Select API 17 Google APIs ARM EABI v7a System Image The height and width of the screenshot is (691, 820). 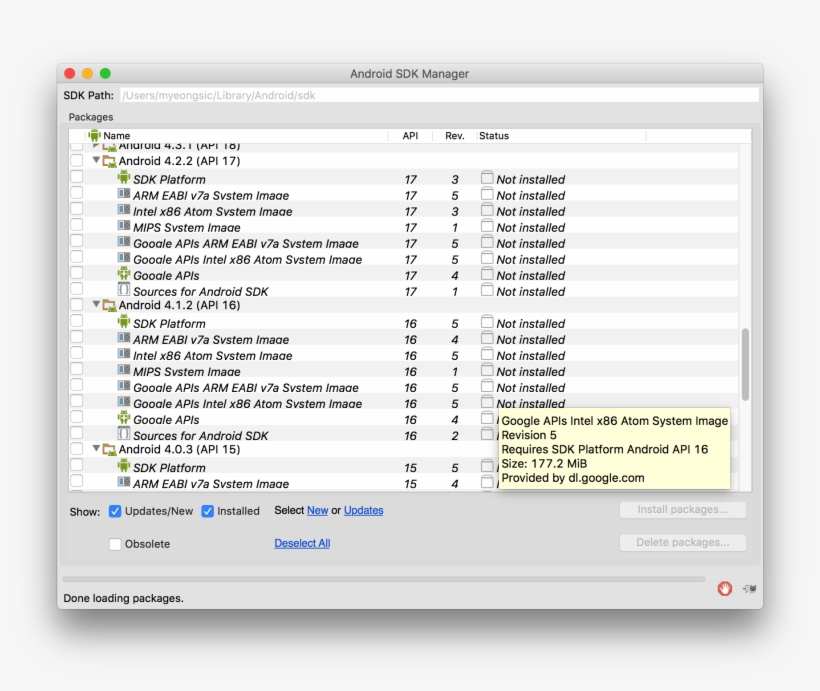pos(246,244)
